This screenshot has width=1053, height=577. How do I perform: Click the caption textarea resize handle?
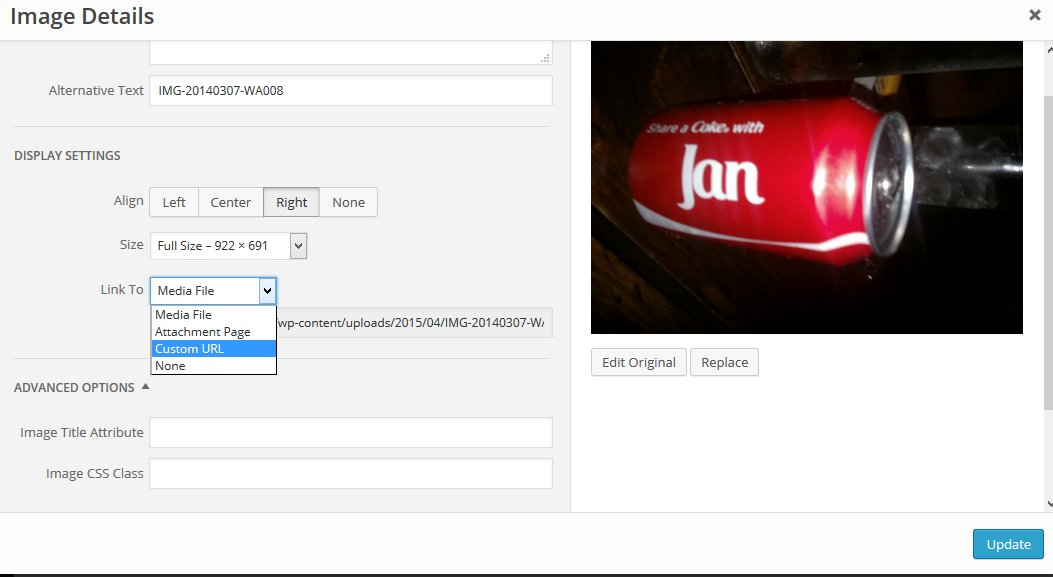tap(545, 58)
